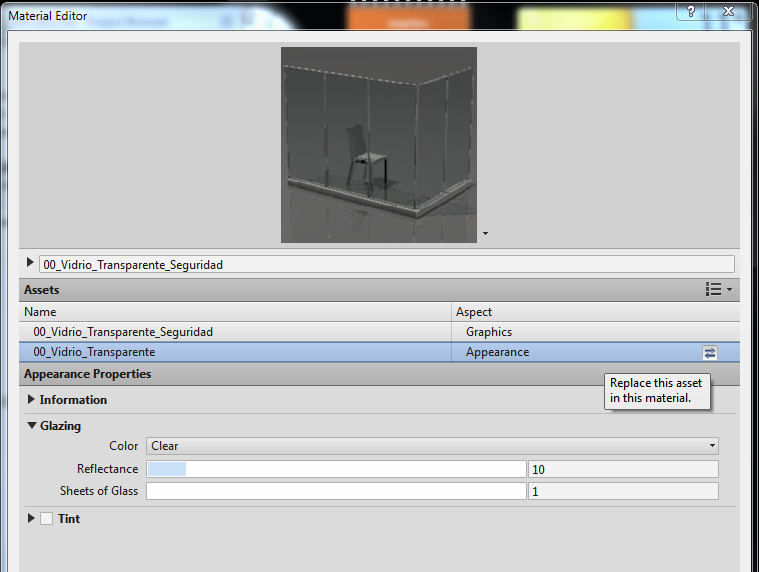Screen dimensions: 759x572
Task: Open the Assets list view options menu
Action: pyautogui.click(x=719, y=289)
